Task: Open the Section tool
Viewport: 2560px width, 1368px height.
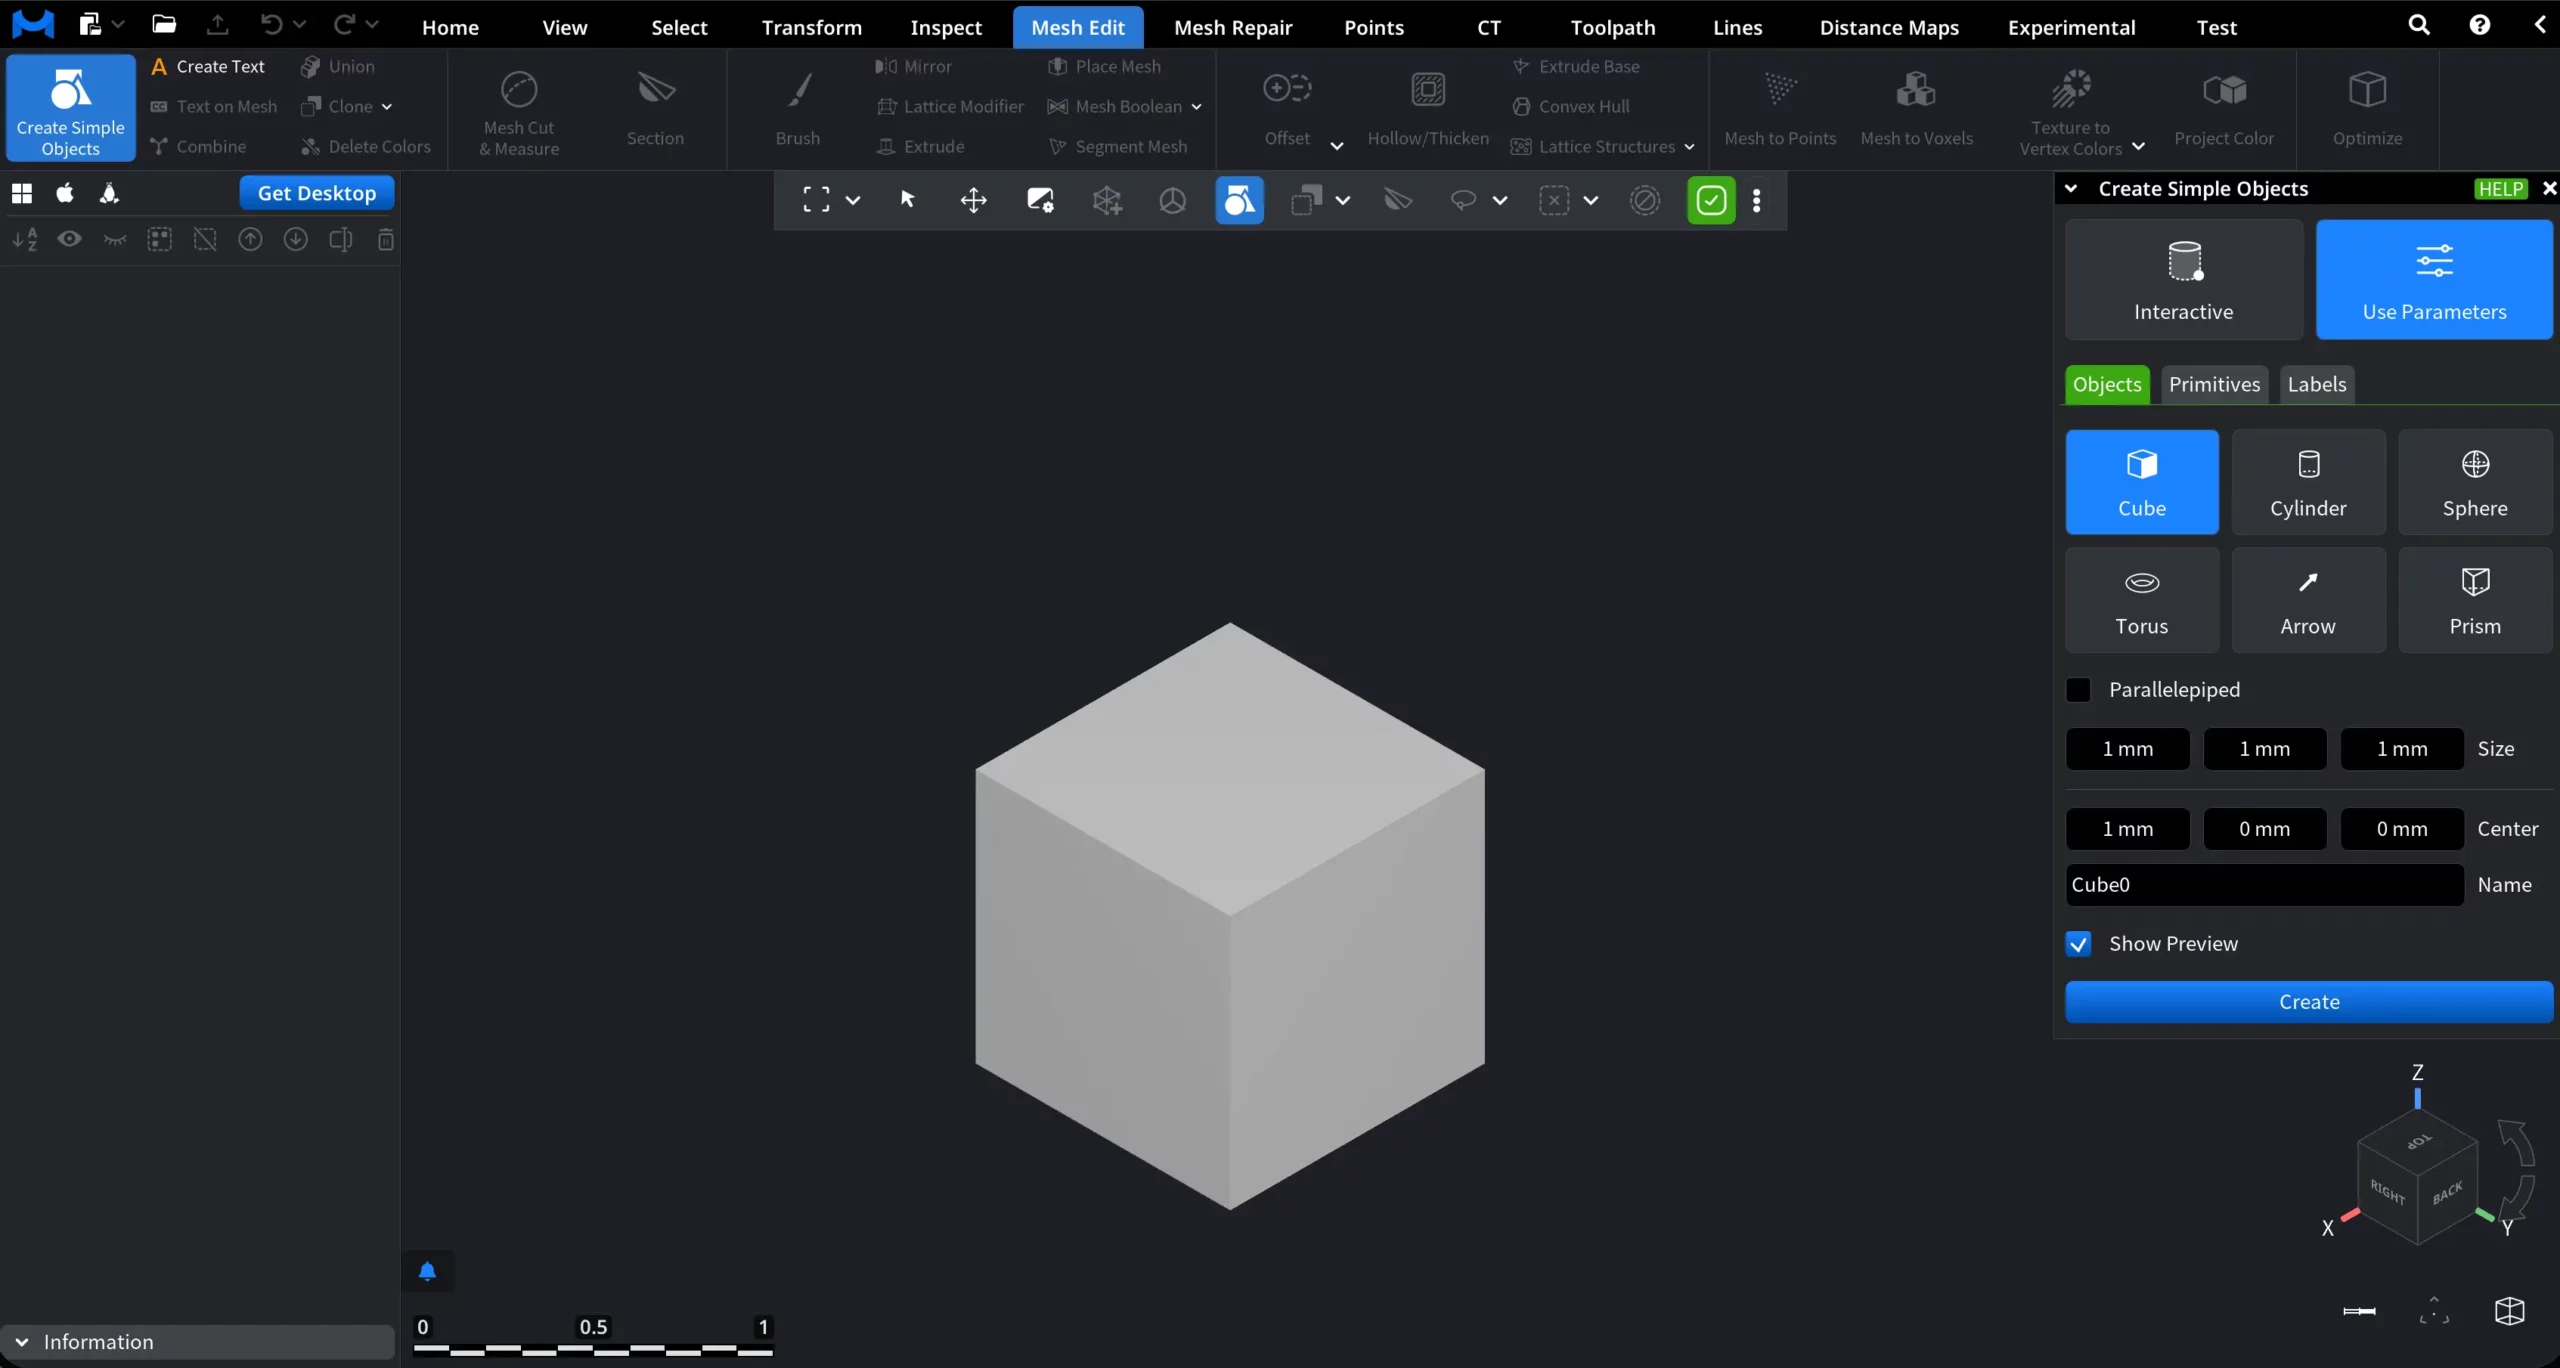Action: (x=654, y=110)
